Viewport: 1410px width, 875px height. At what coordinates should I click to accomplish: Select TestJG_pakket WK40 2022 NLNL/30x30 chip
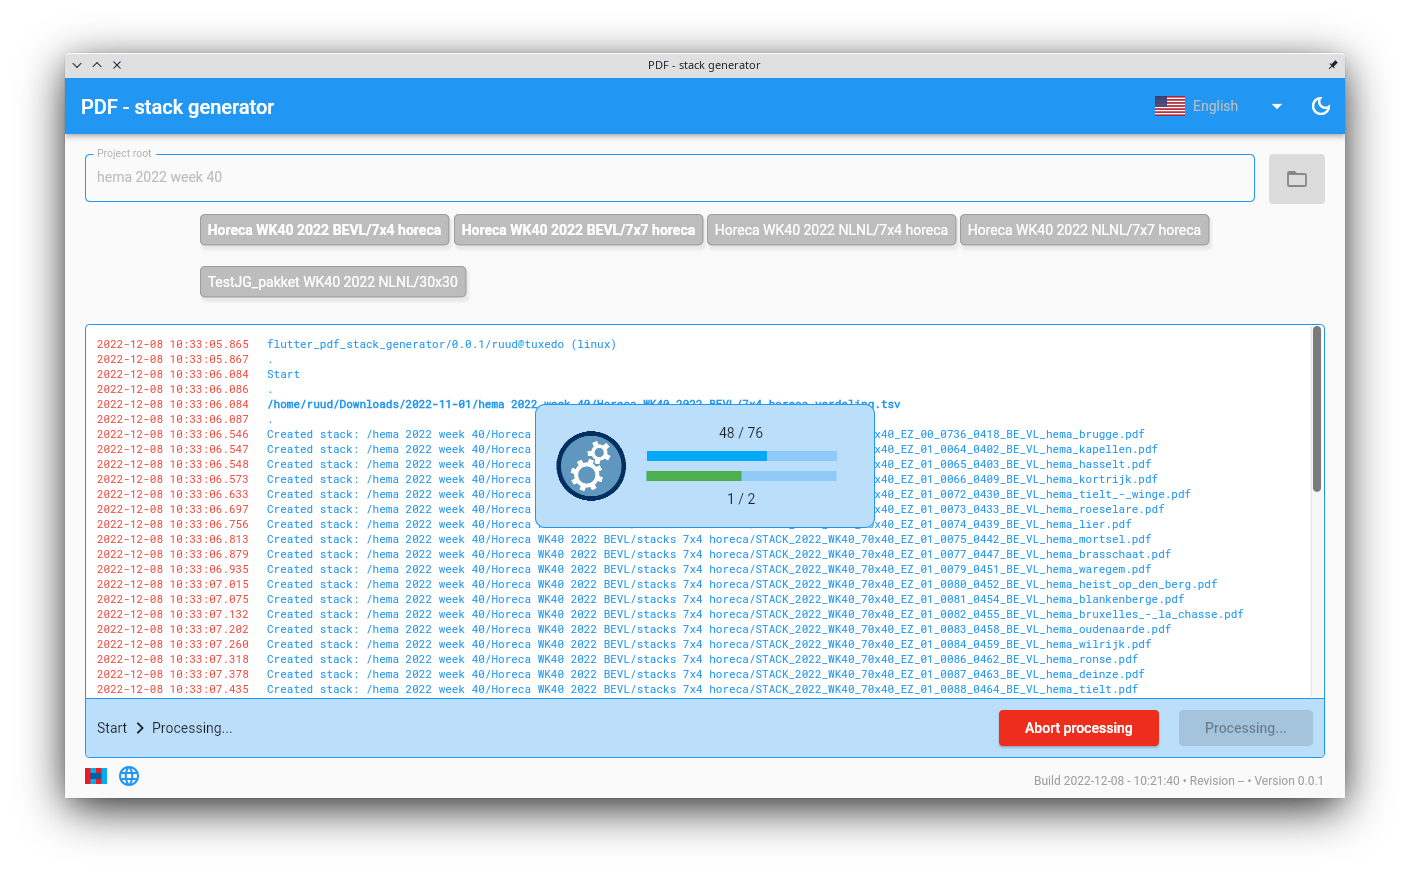(333, 282)
